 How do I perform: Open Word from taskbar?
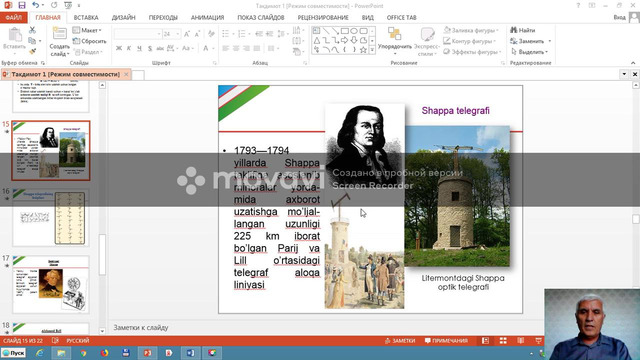pos(190,353)
